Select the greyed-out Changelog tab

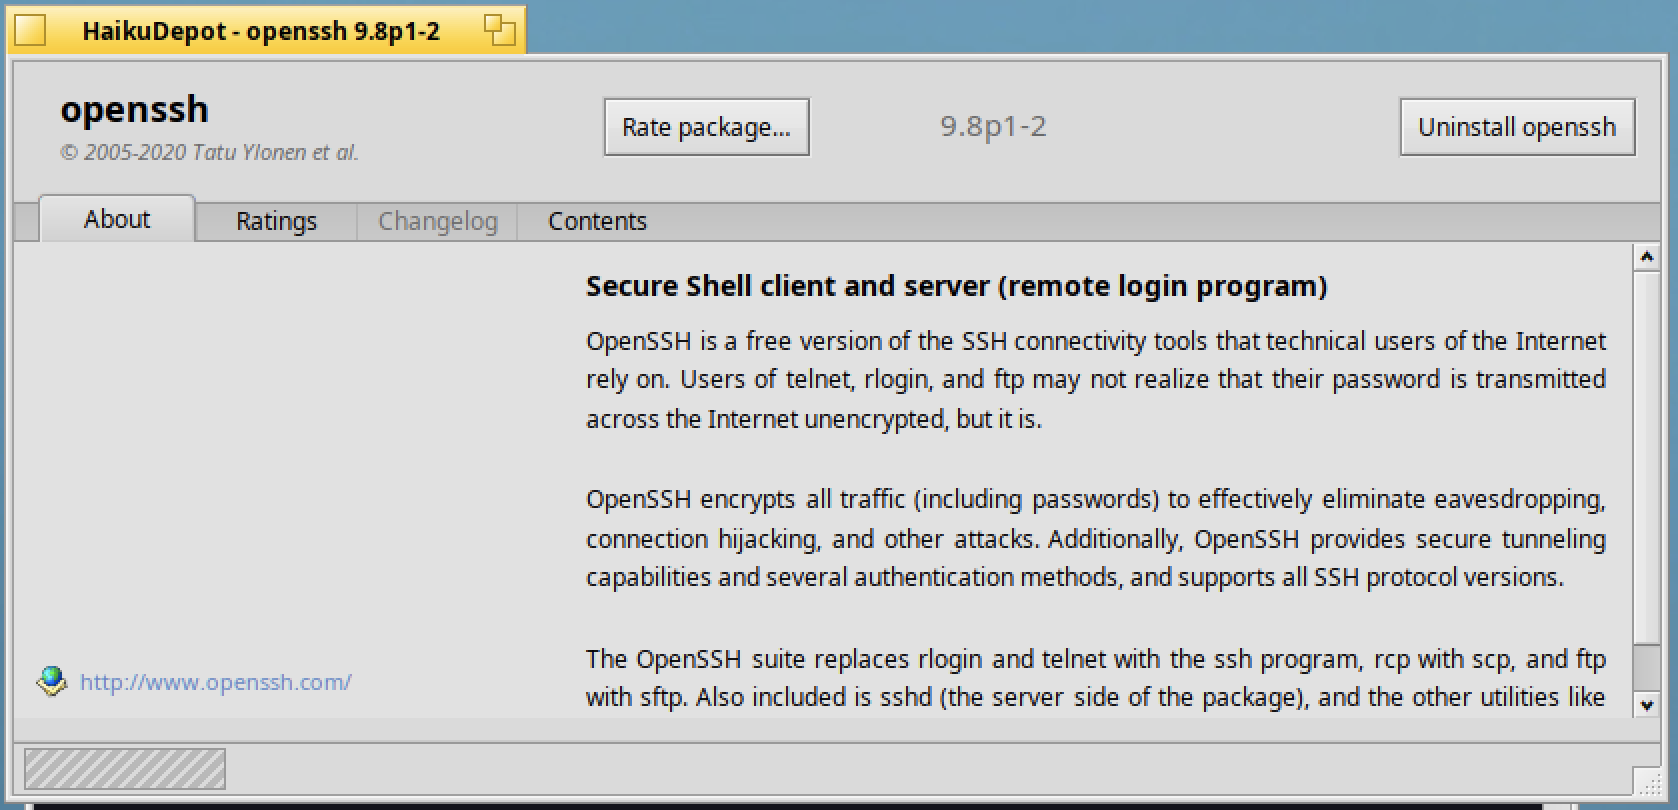[x=437, y=221]
